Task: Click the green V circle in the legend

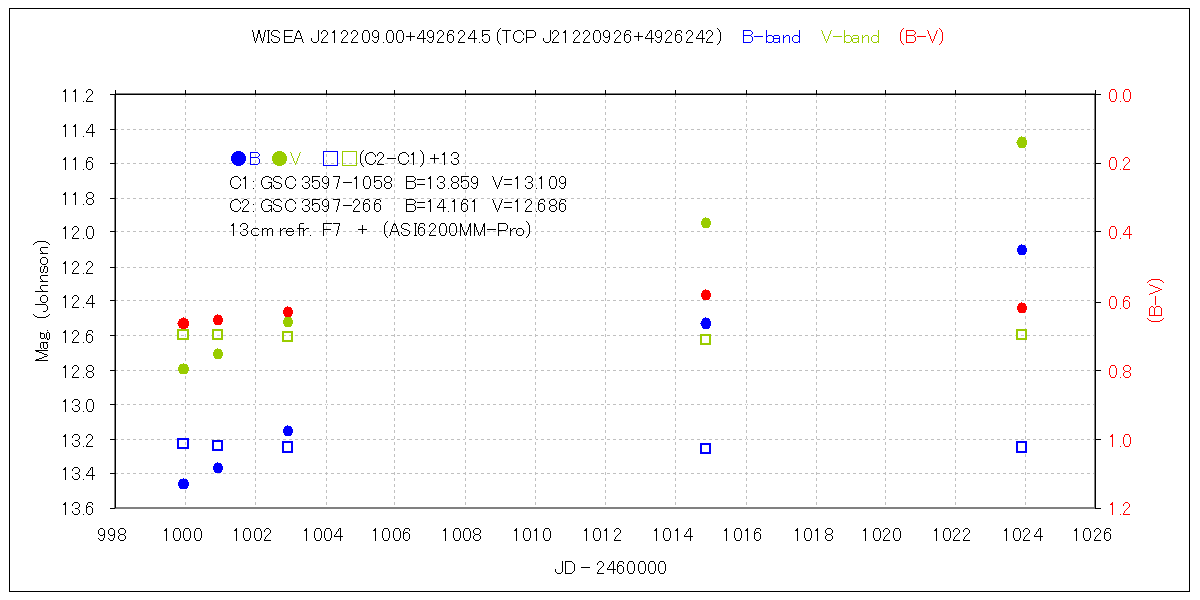Action: pyautogui.click(x=279, y=158)
